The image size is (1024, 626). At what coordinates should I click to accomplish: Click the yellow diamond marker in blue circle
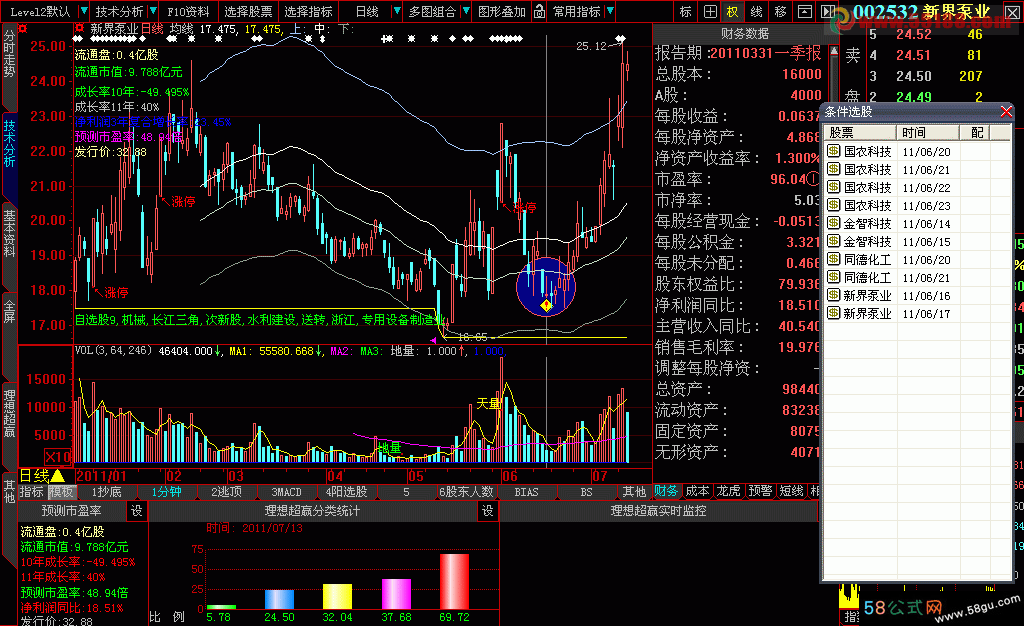[x=546, y=304]
